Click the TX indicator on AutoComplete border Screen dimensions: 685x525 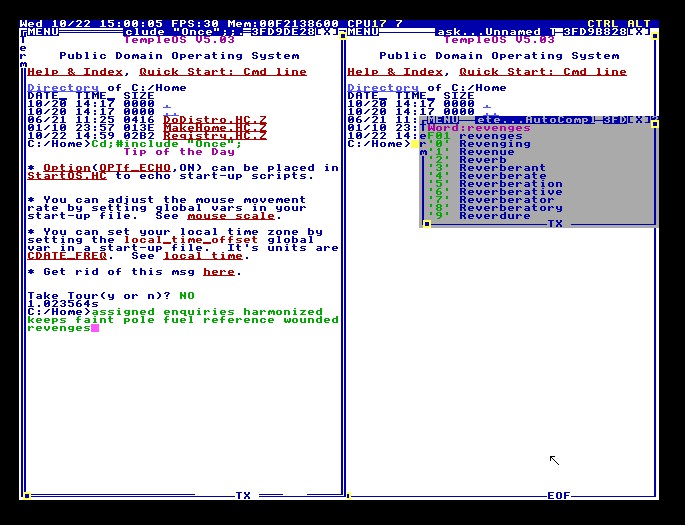[555, 224]
